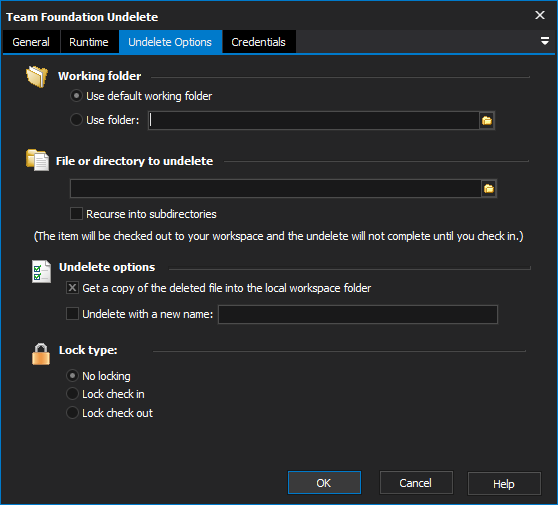The width and height of the screenshot is (558, 505).
Task: Switch to the Runtime tab
Action: point(89,42)
